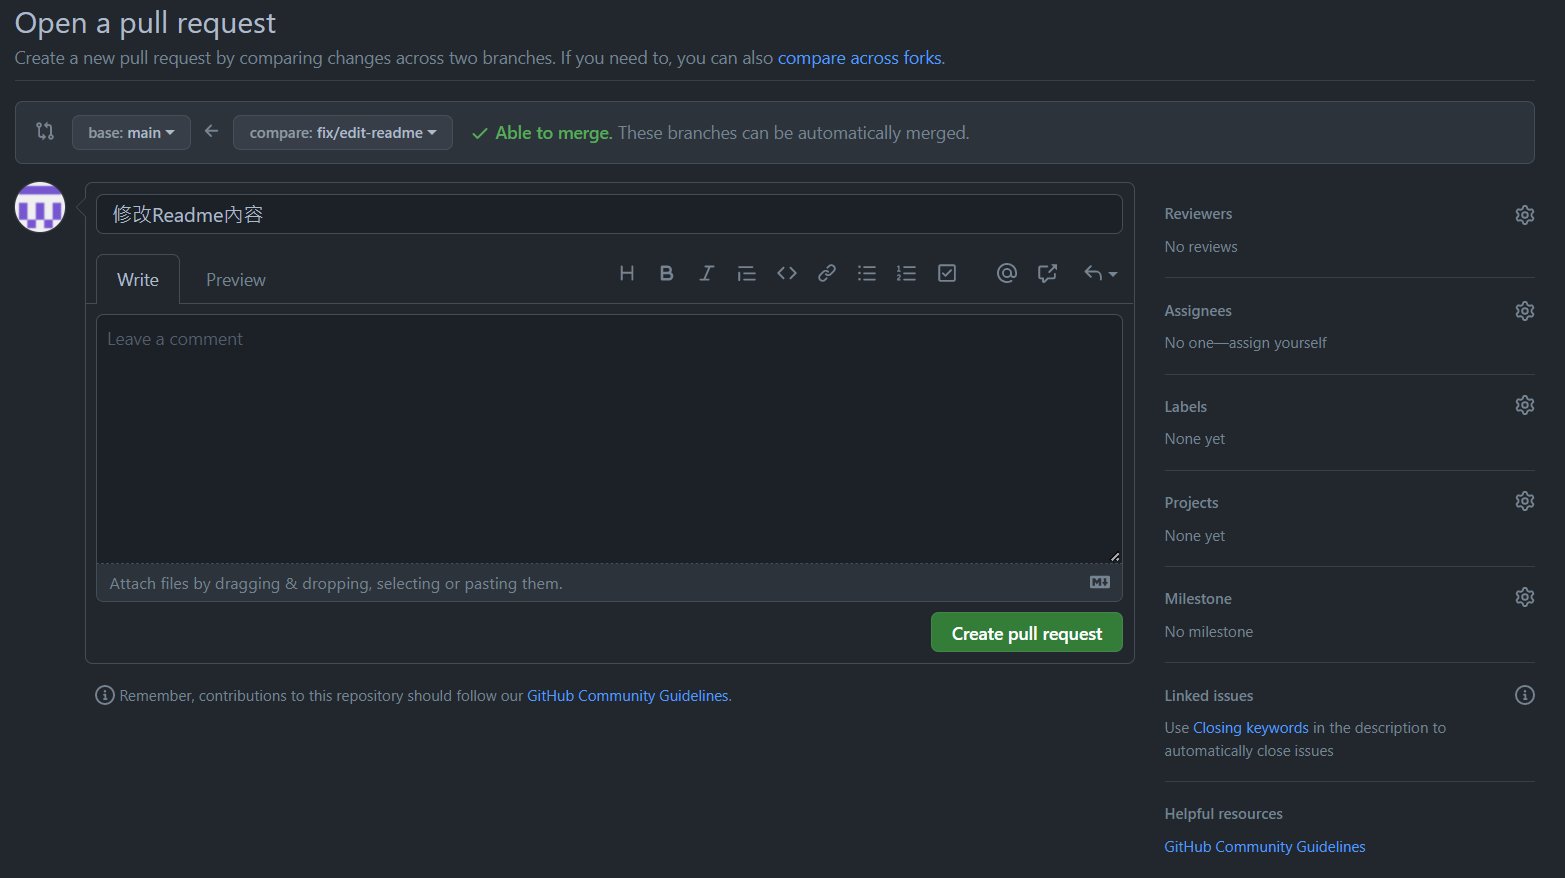Mention a user with the @ icon

1007,273
